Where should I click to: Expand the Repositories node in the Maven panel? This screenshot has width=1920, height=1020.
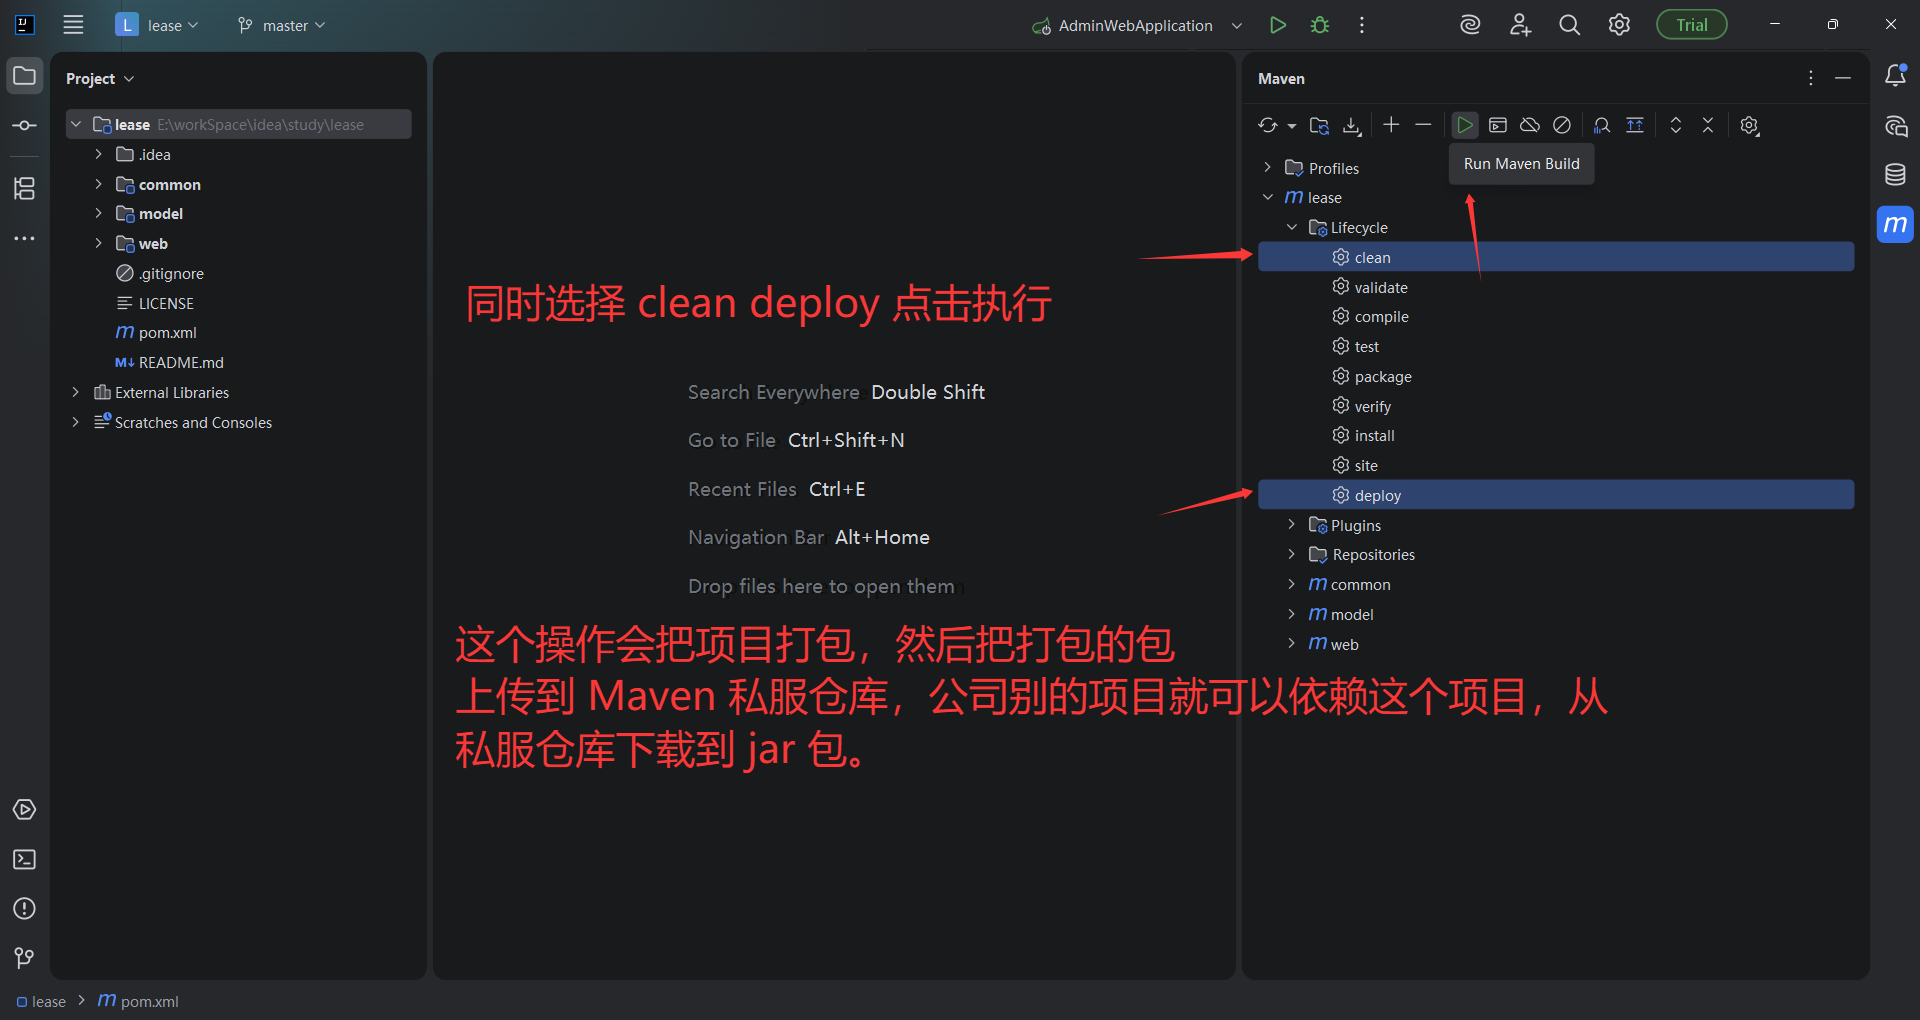[1291, 554]
